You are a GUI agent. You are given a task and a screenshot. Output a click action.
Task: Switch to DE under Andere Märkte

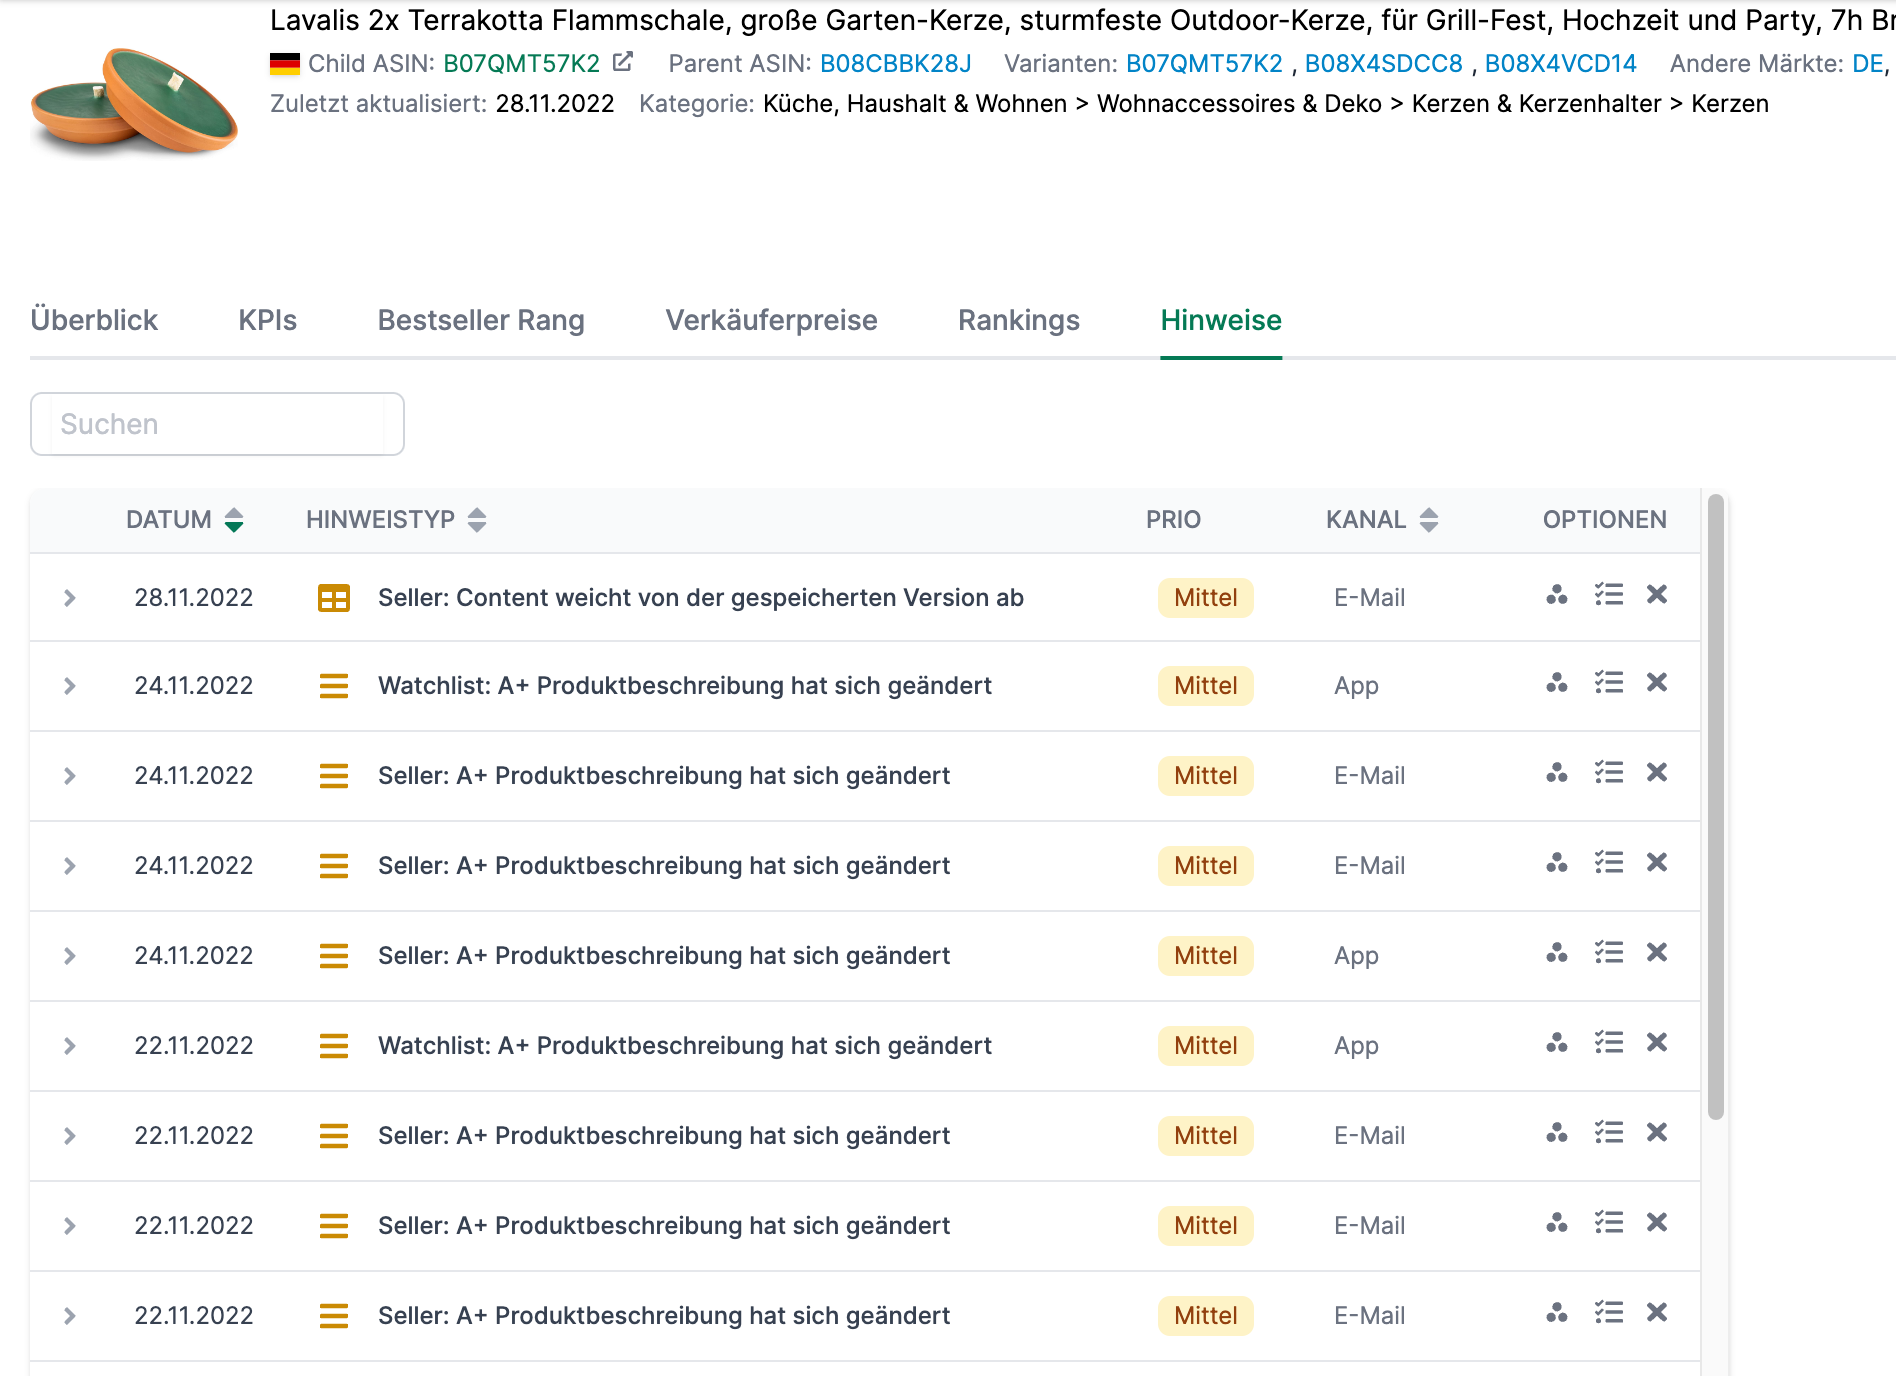click(1867, 64)
